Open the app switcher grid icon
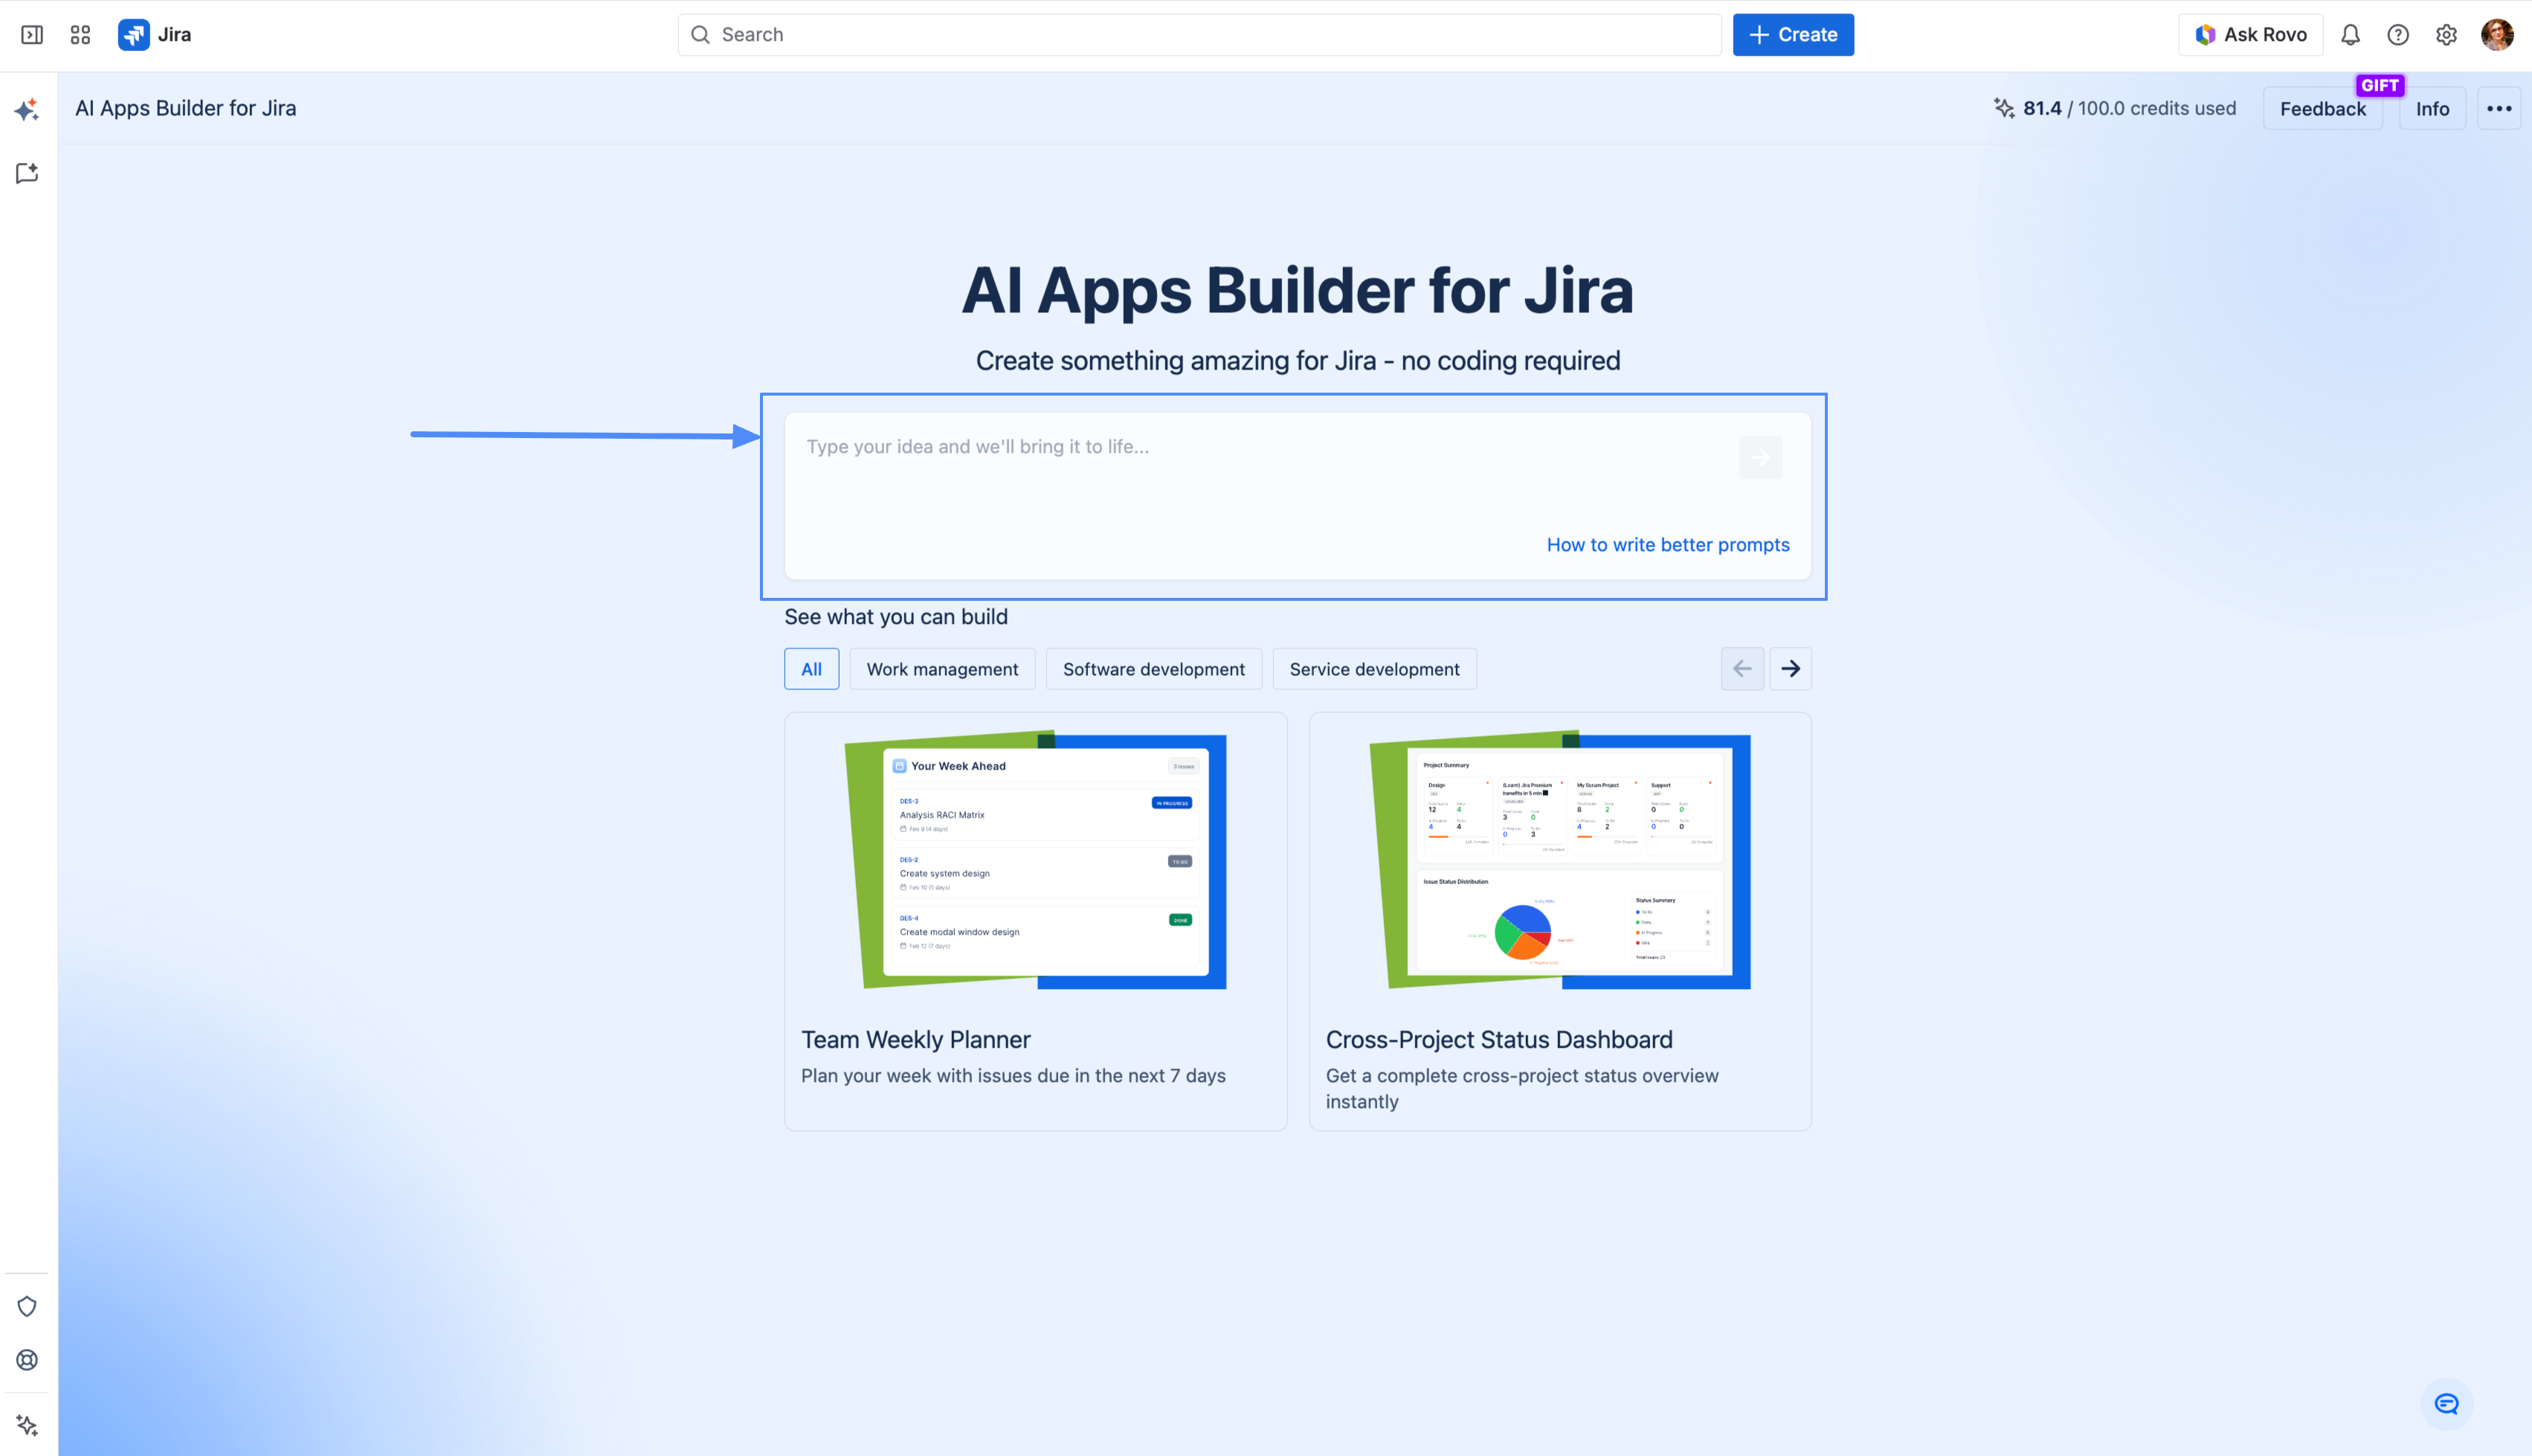The width and height of the screenshot is (2532, 1456). [x=80, y=35]
